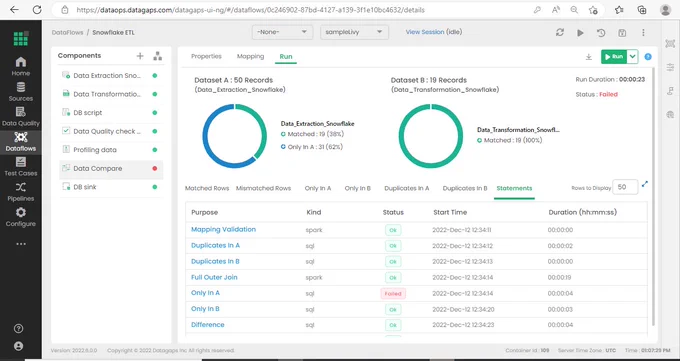Open the Matched Rows tab
The height and width of the screenshot is (361, 680).
207,188
